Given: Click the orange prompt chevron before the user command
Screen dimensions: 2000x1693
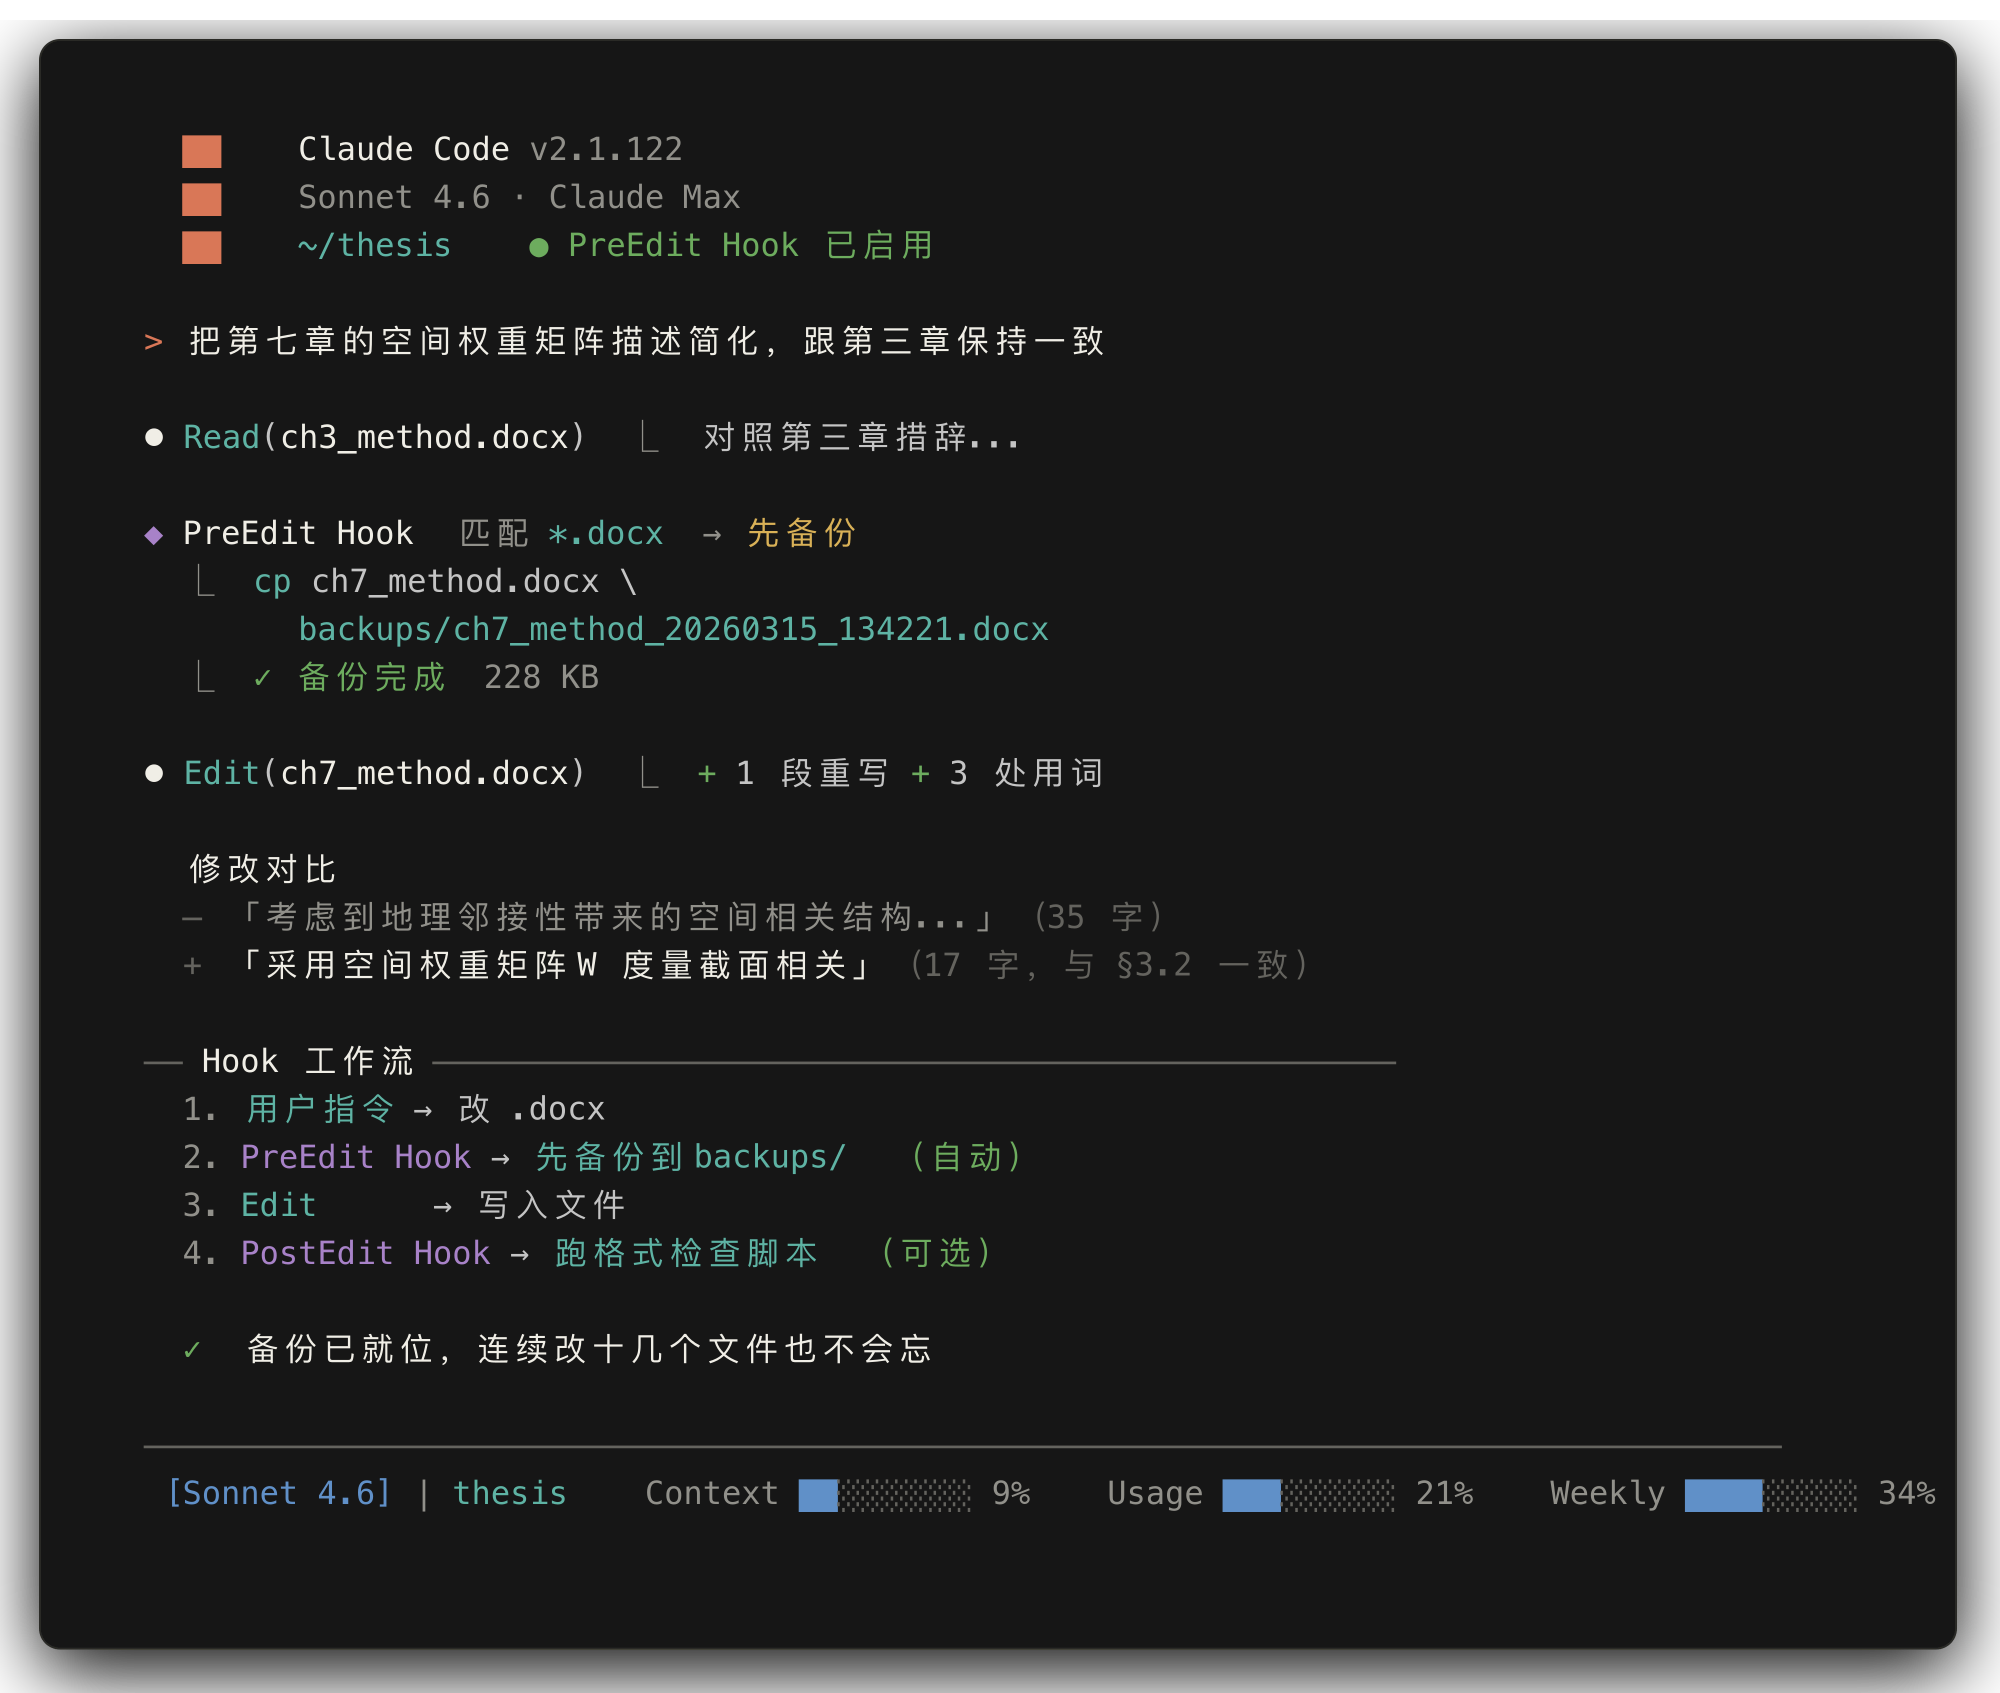Looking at the screenshot, I should [153, 342].
